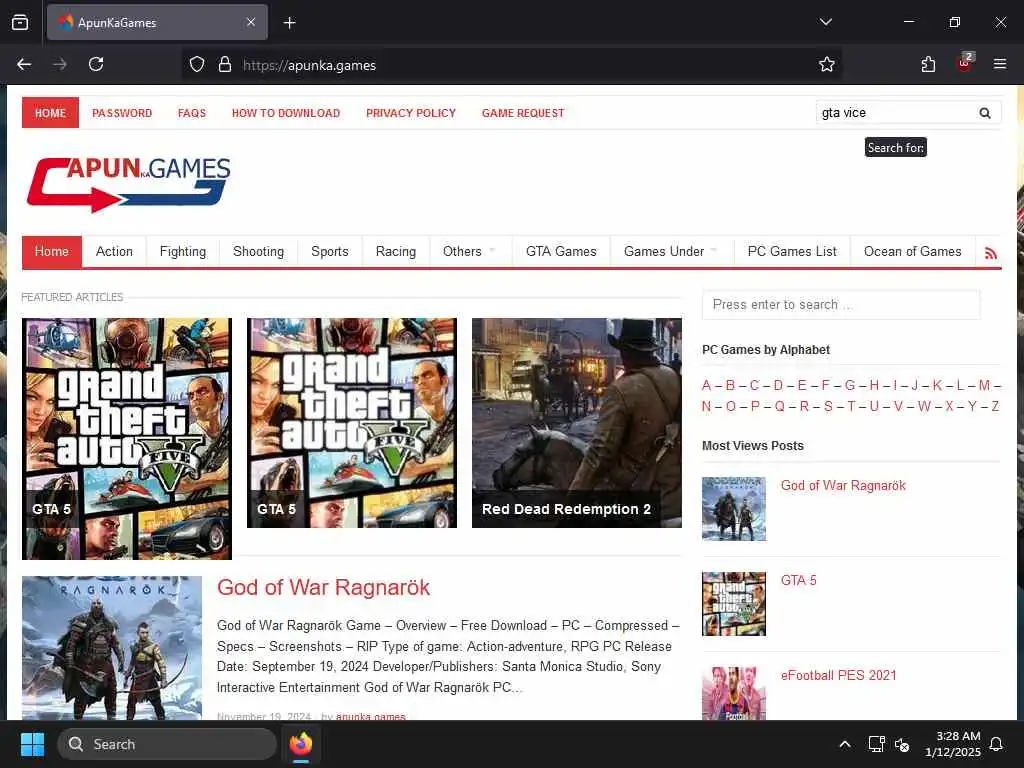Click the ApunKaGames logo

point(128,184)
